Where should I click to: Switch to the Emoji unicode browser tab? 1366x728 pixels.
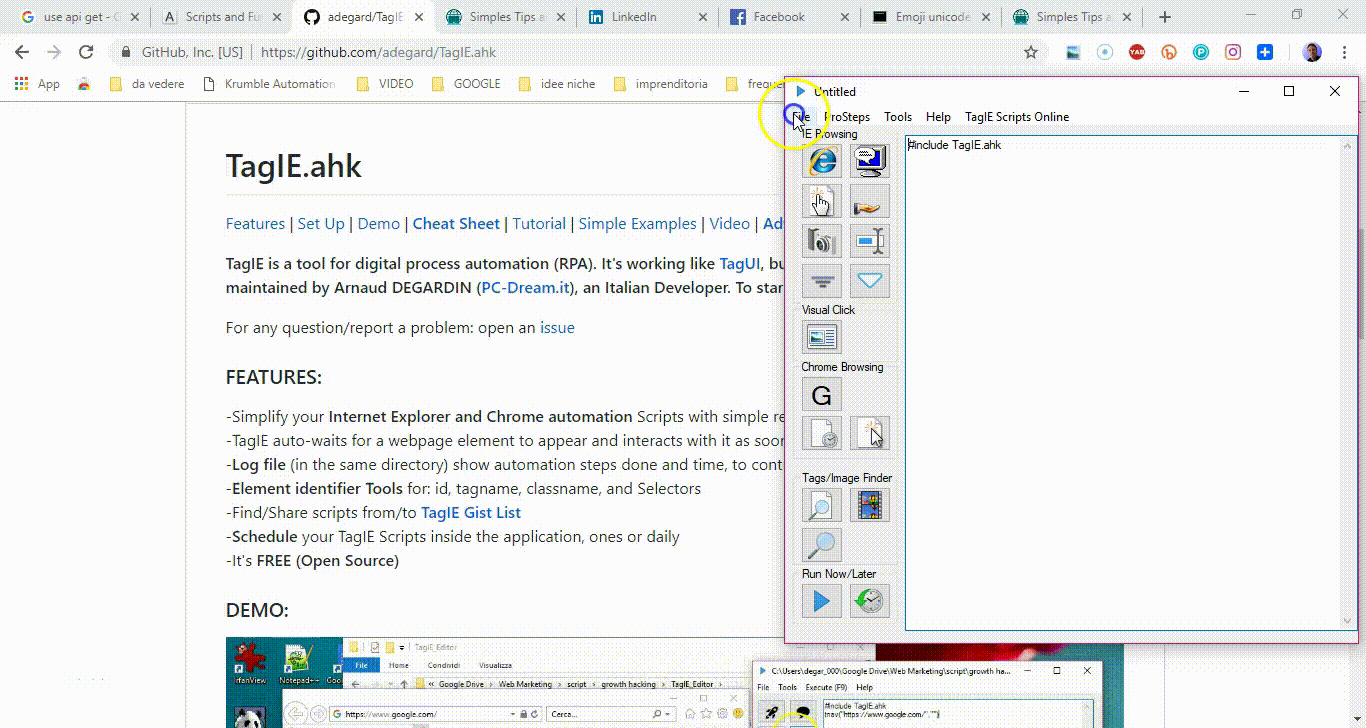click(x=934, y=17)
